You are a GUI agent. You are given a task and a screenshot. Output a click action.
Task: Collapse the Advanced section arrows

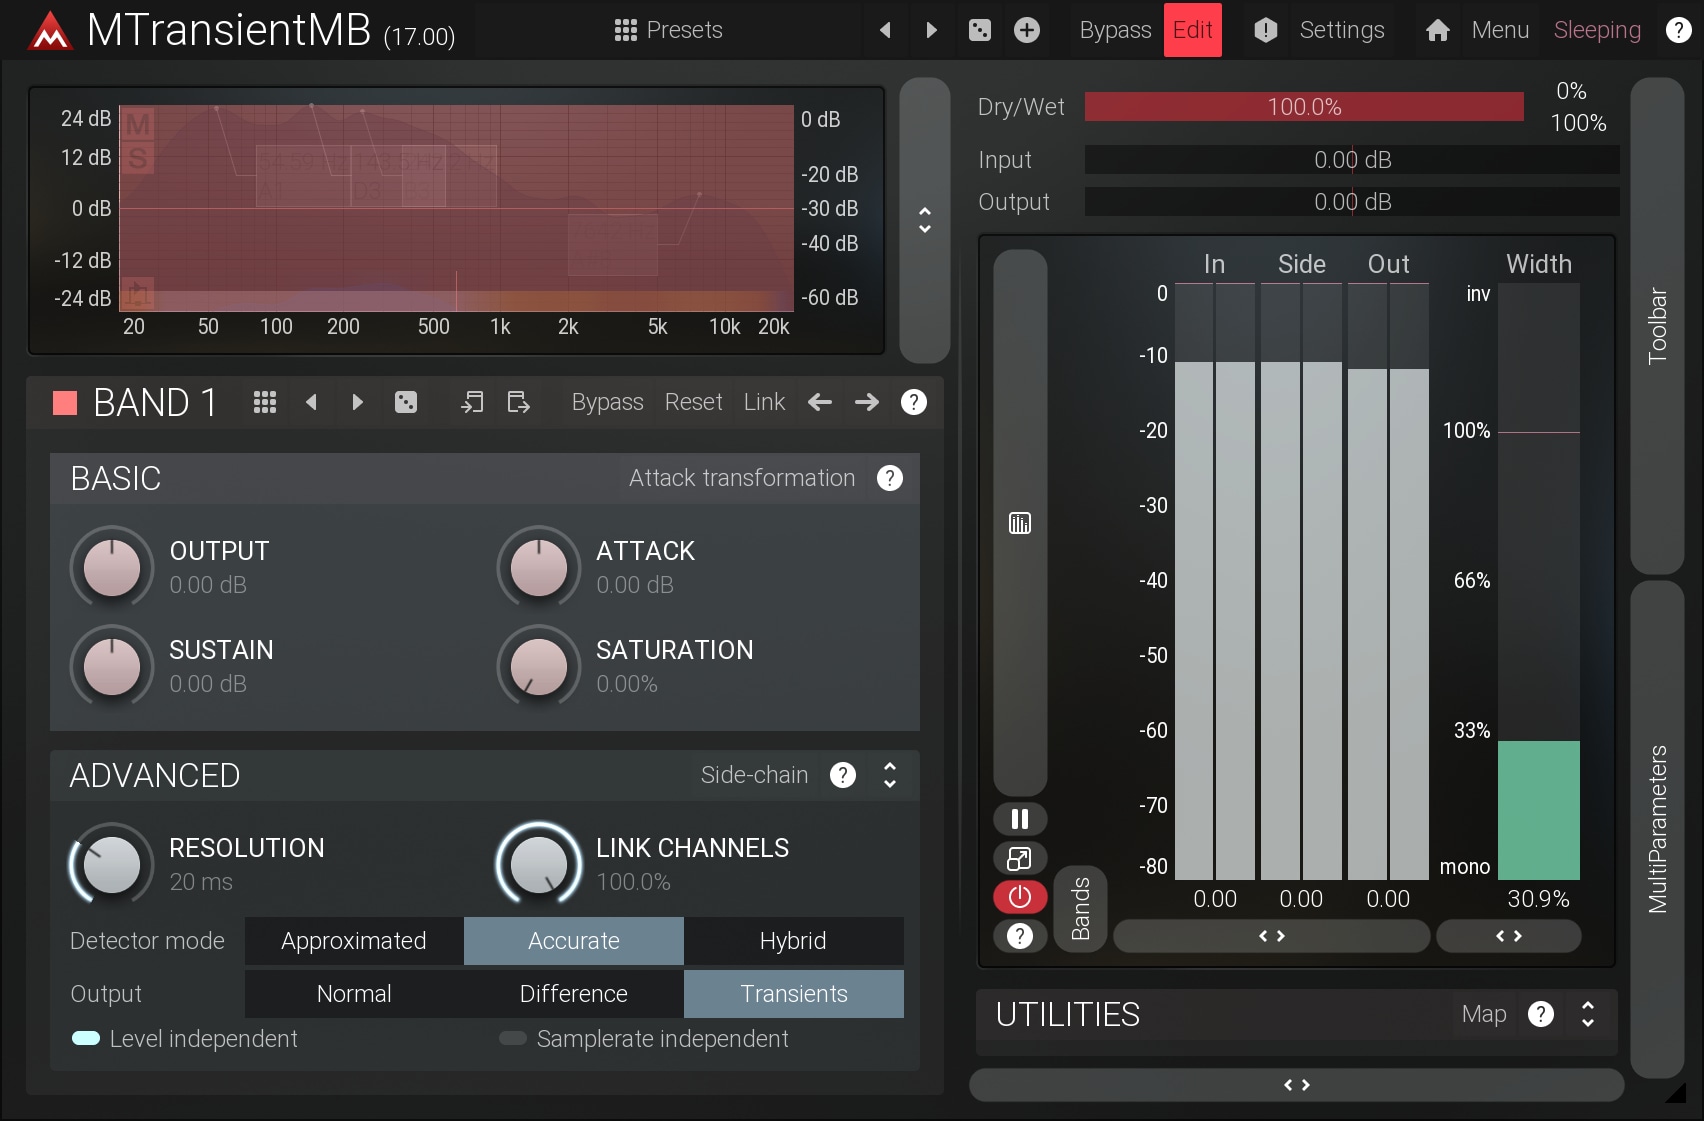[x=889, y=775]
